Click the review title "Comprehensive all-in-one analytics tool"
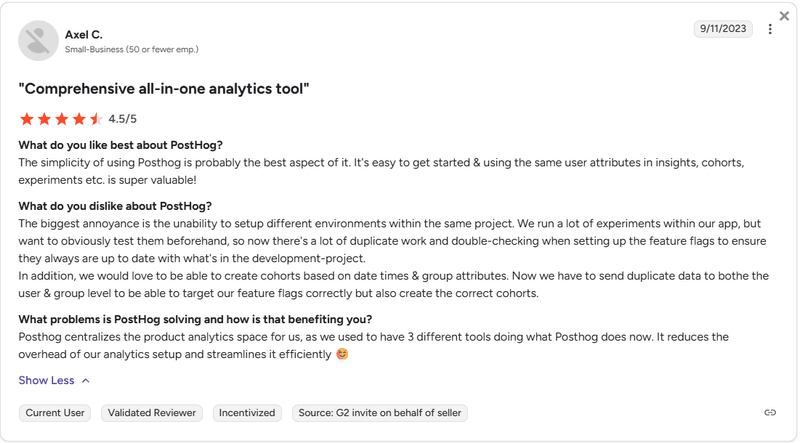 click(164, 89)
